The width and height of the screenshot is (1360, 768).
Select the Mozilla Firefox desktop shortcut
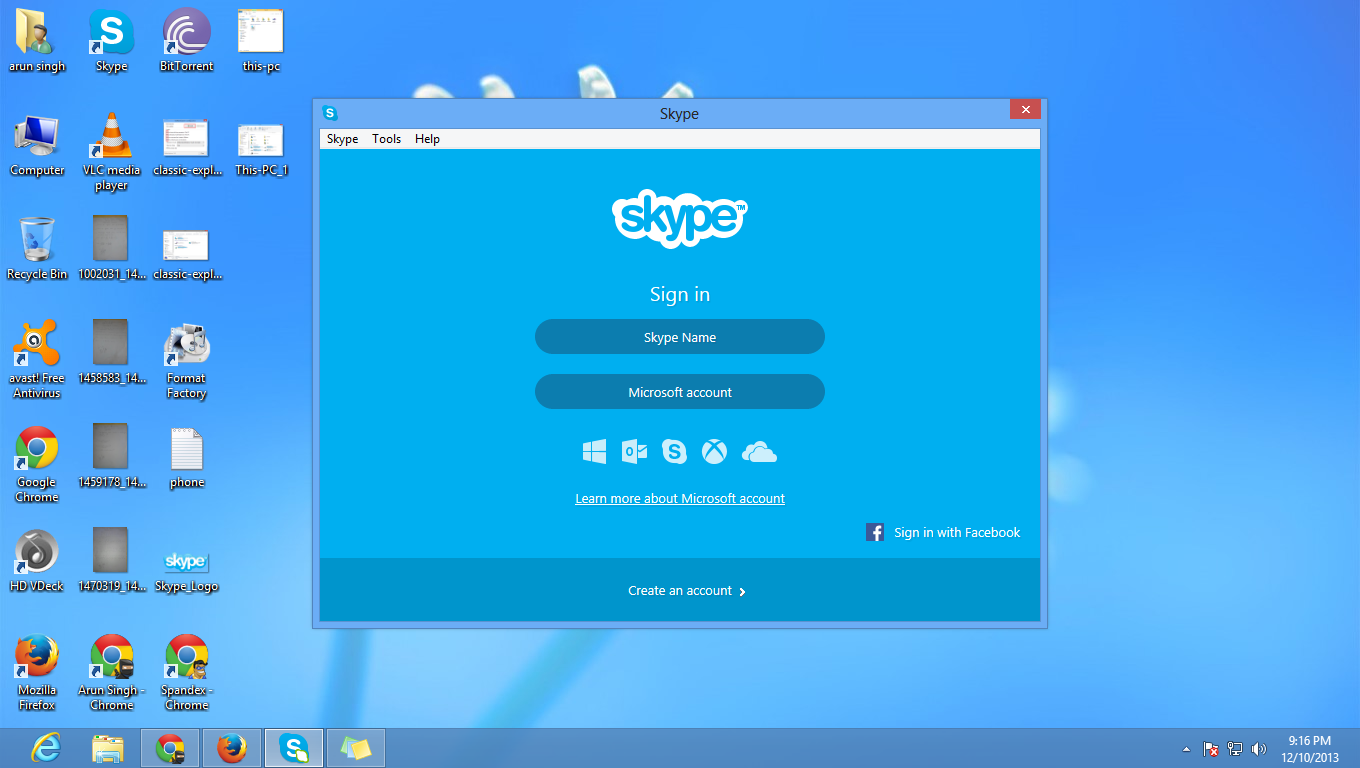click(x=37, y=673)
